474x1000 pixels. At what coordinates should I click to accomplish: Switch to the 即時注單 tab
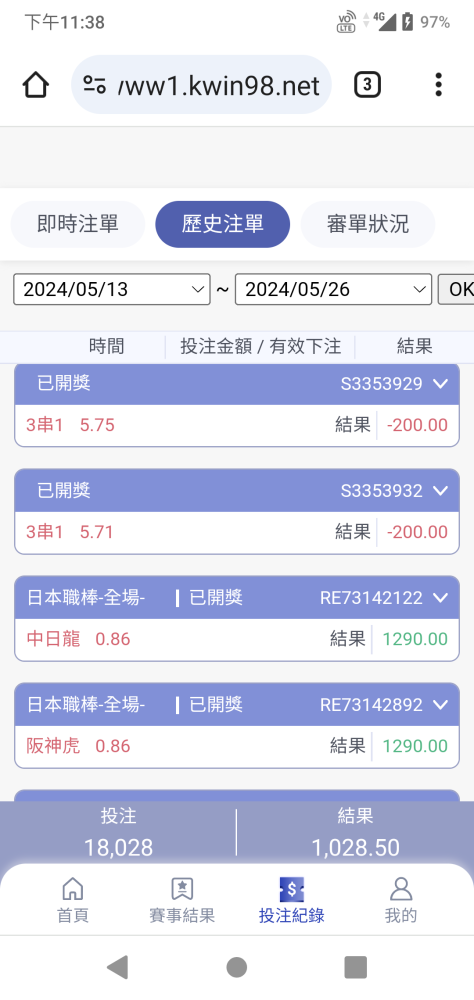[x=78, y=224]
